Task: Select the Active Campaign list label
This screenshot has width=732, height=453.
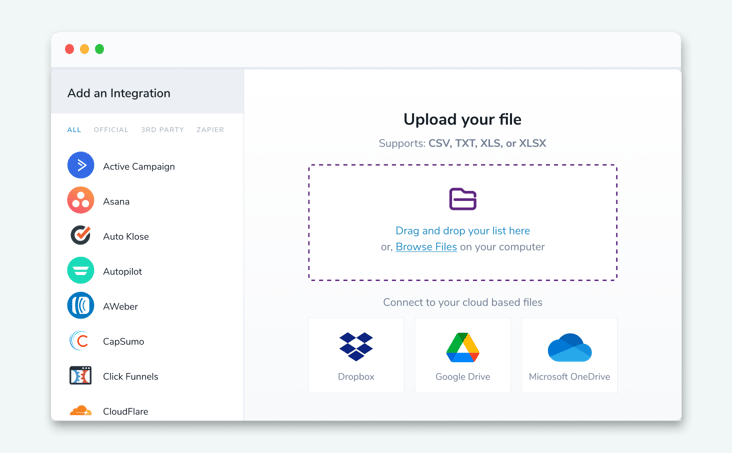Action: 139,167
